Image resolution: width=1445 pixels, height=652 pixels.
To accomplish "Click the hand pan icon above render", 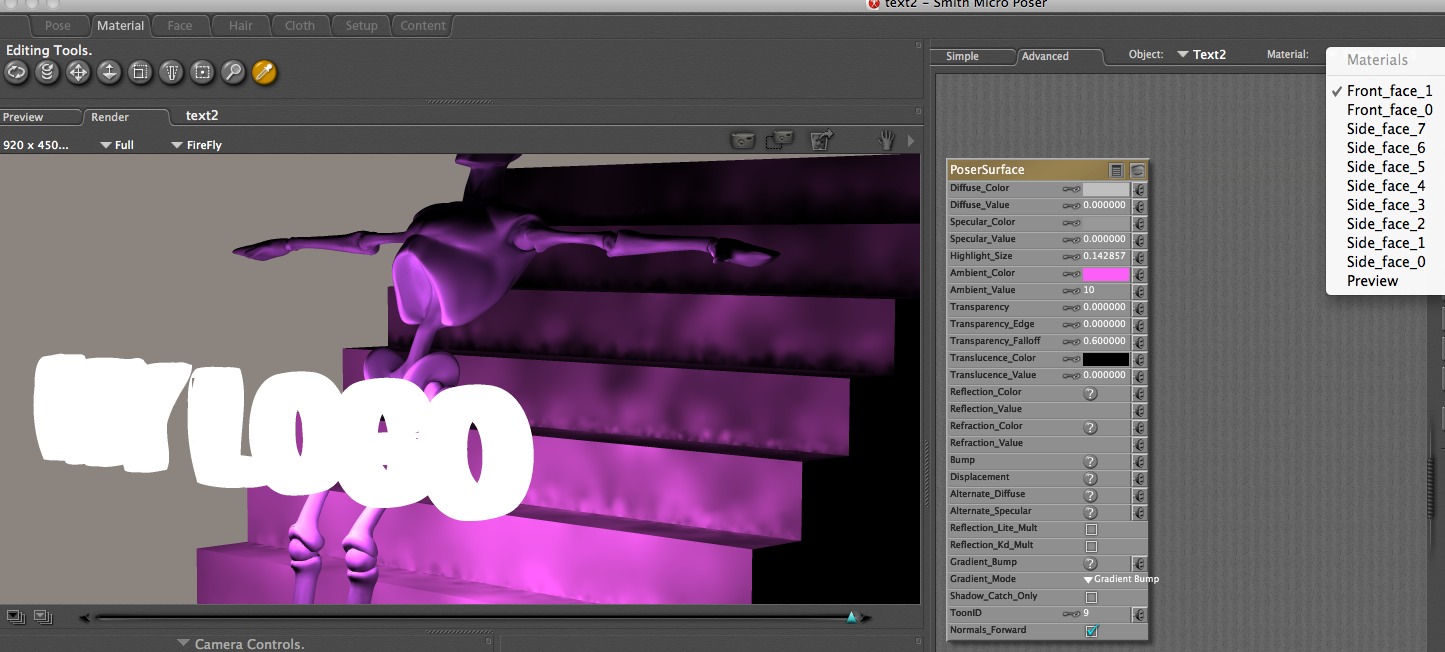I will point(886,141).
